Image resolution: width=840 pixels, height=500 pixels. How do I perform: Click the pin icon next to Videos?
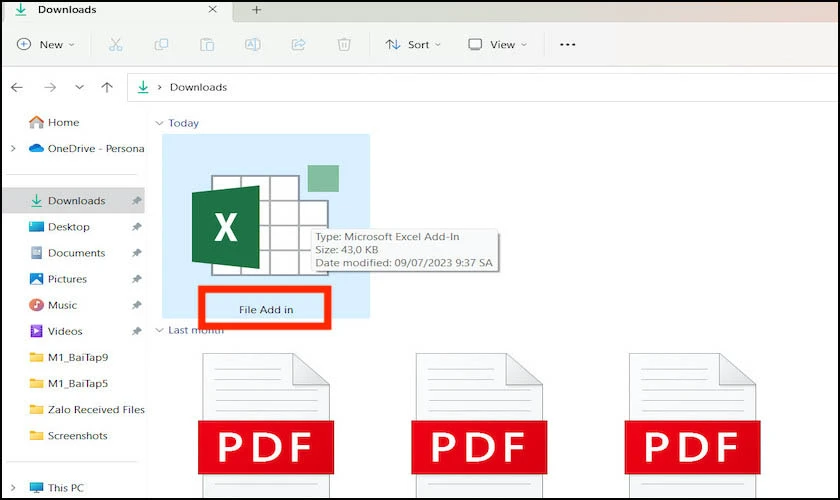[x=137, y=331]
